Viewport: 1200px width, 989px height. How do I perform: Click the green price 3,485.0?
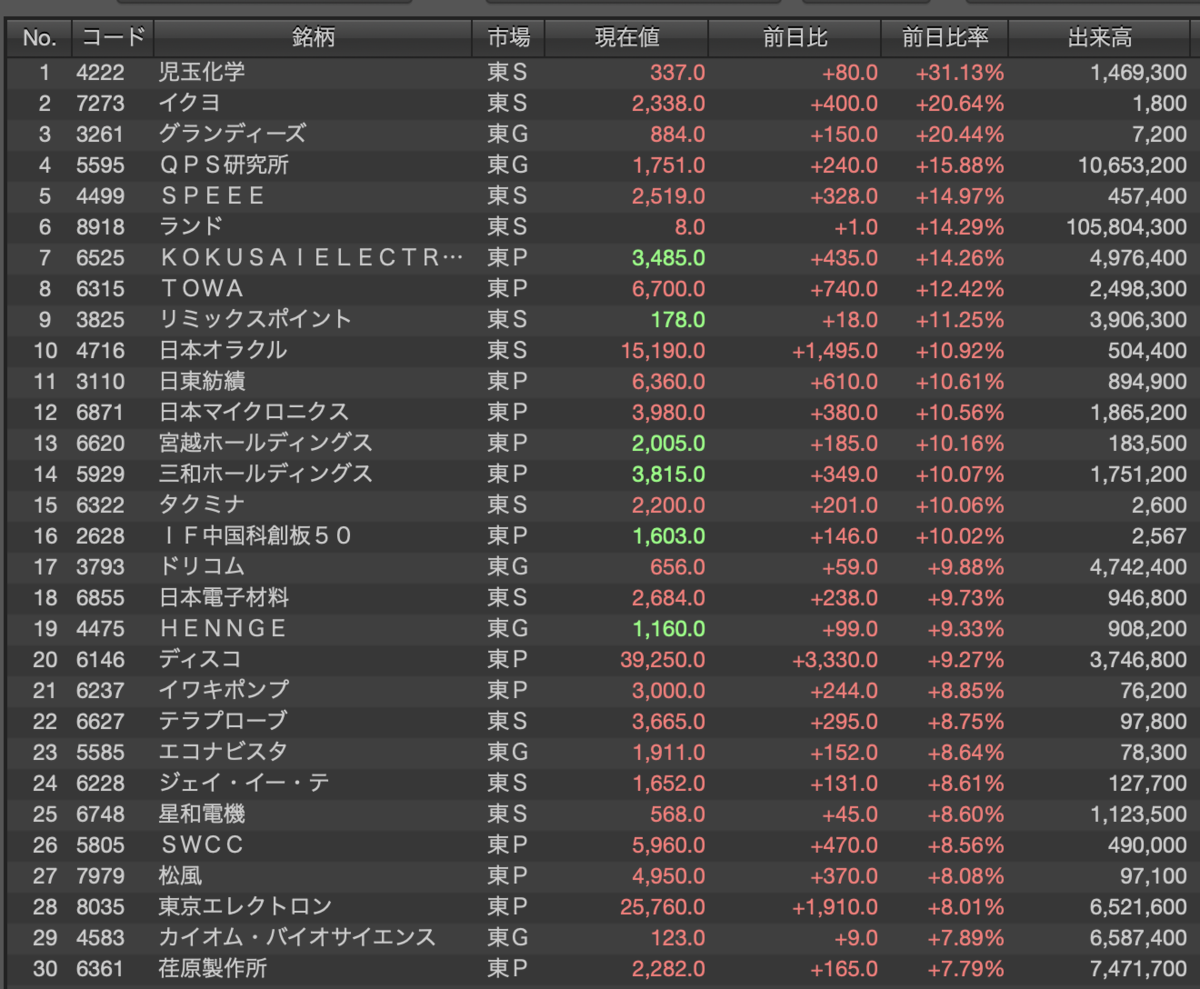point(669,258)
